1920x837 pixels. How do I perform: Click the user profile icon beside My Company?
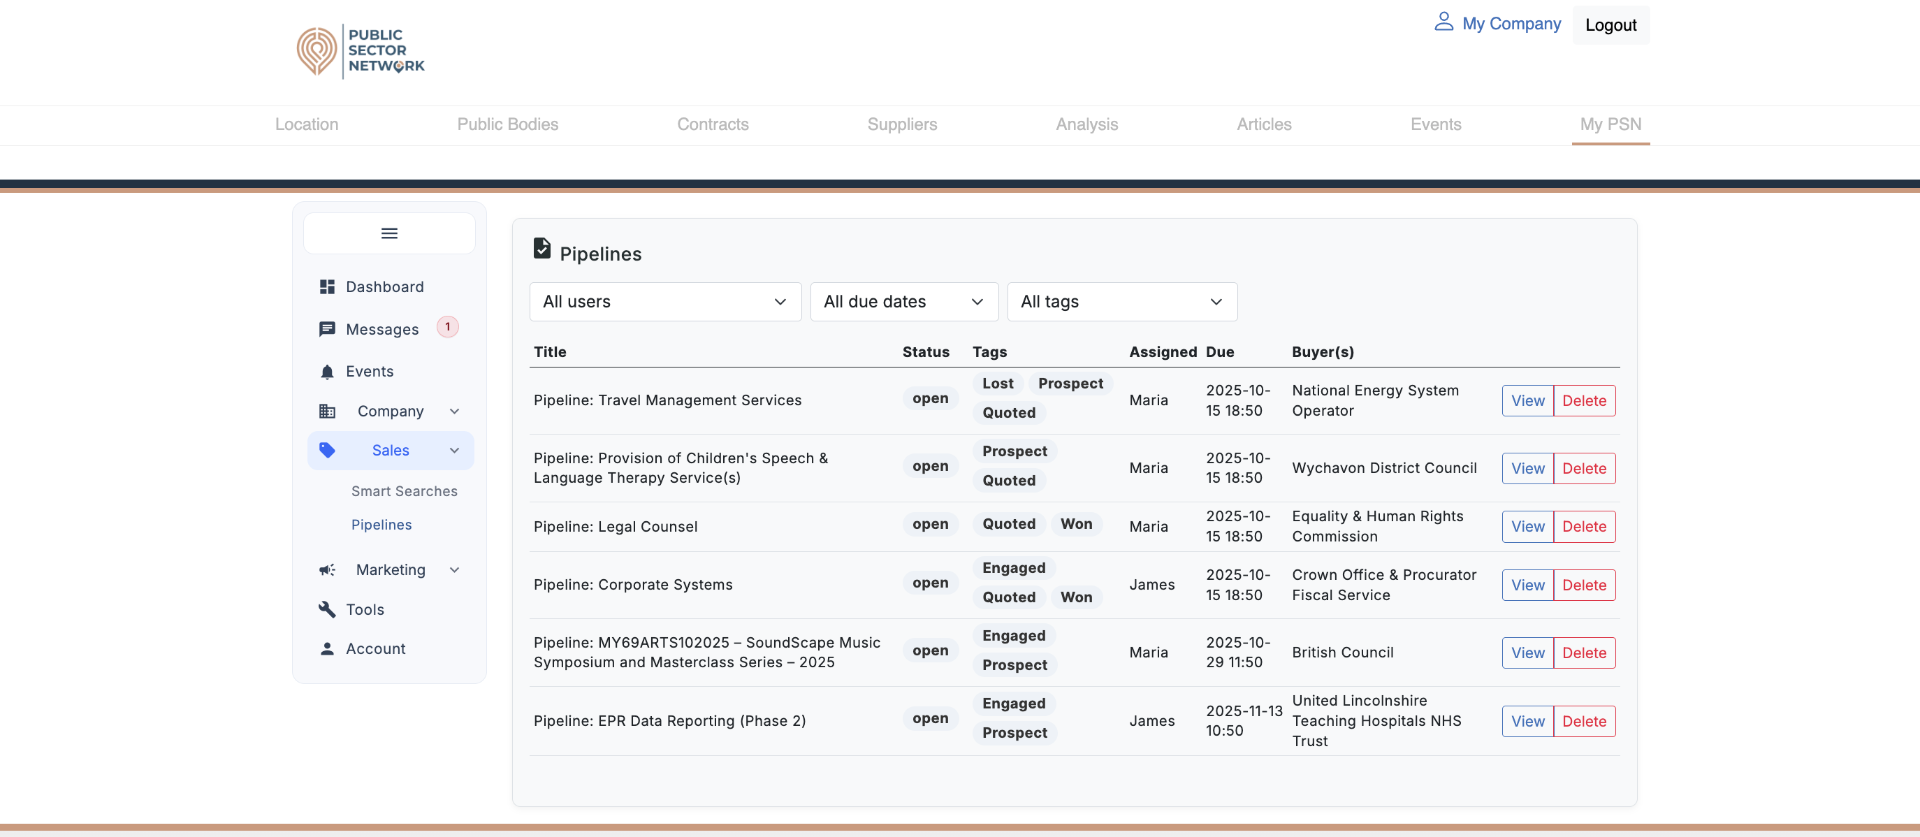click(1443, 22)
